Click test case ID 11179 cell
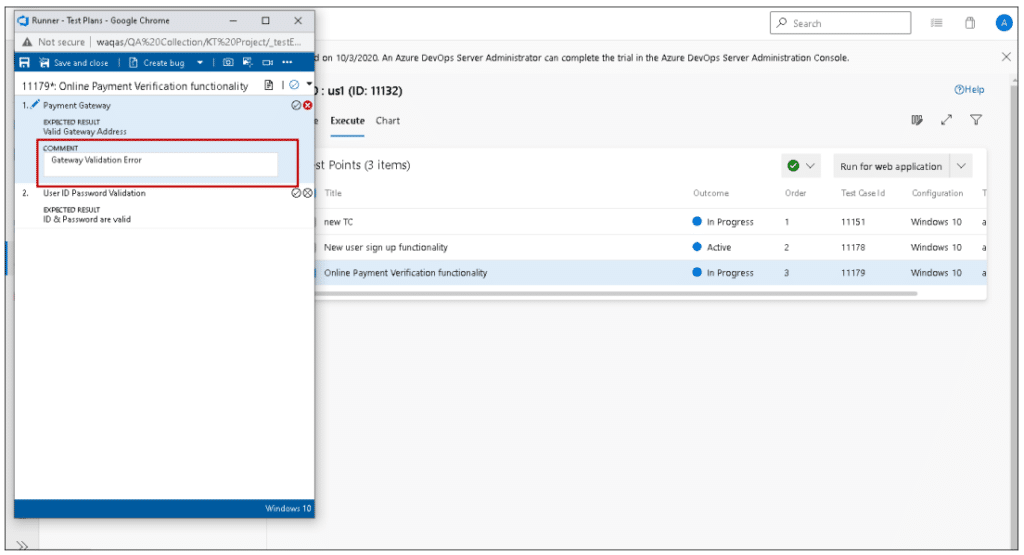This screenshot has height=555, width=1024. 853,273
